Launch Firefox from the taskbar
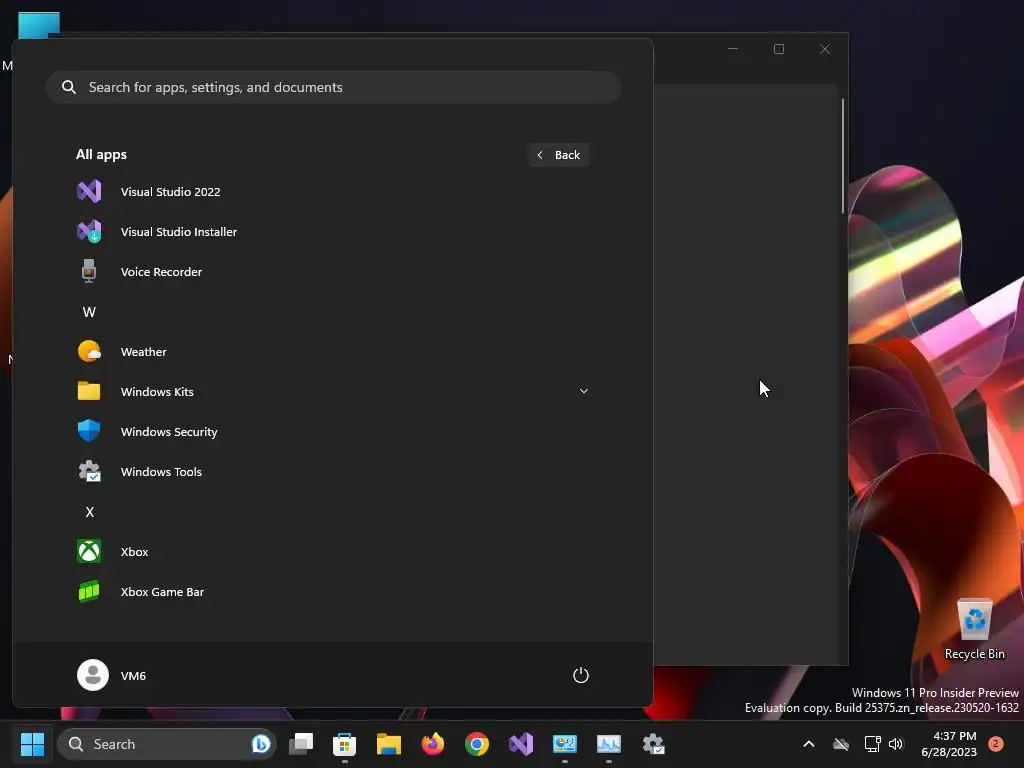 coord(432,744)
